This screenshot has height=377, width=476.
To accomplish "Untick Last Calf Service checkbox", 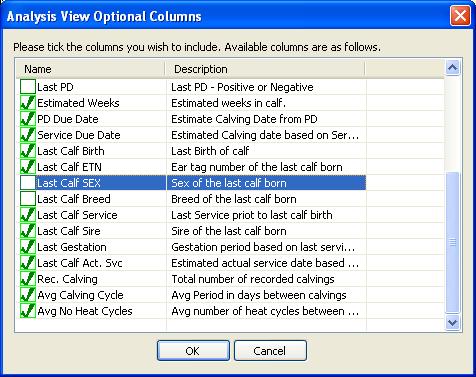I will [x=28, y=215].
